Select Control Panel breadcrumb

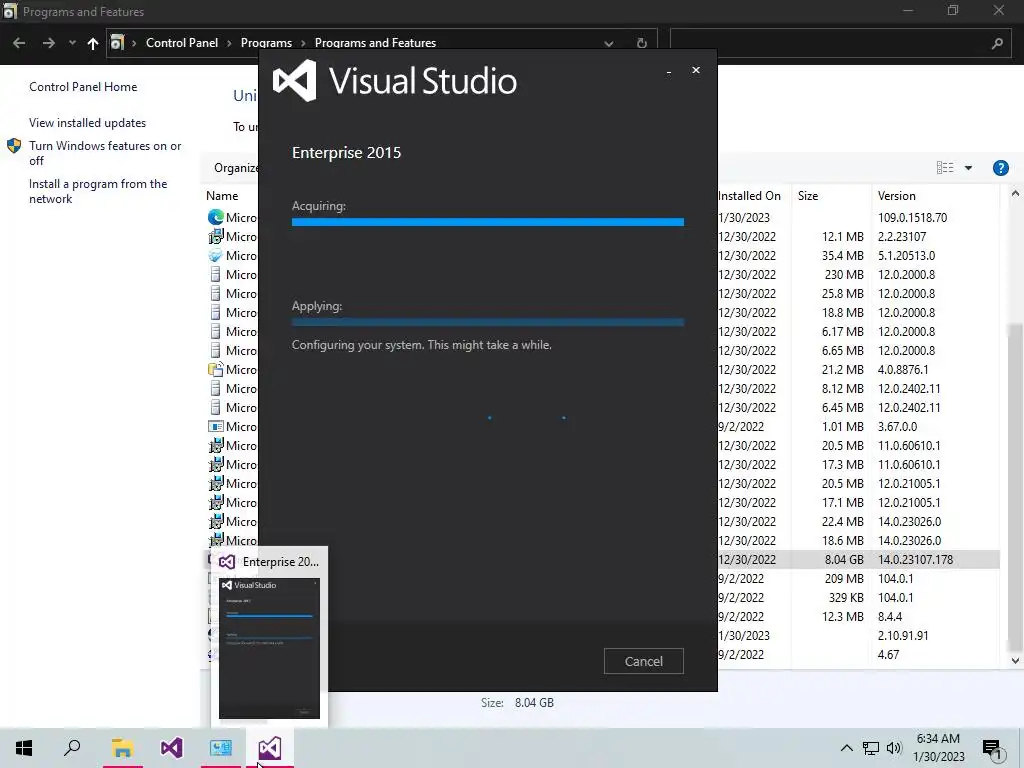[x=182, y=42]
